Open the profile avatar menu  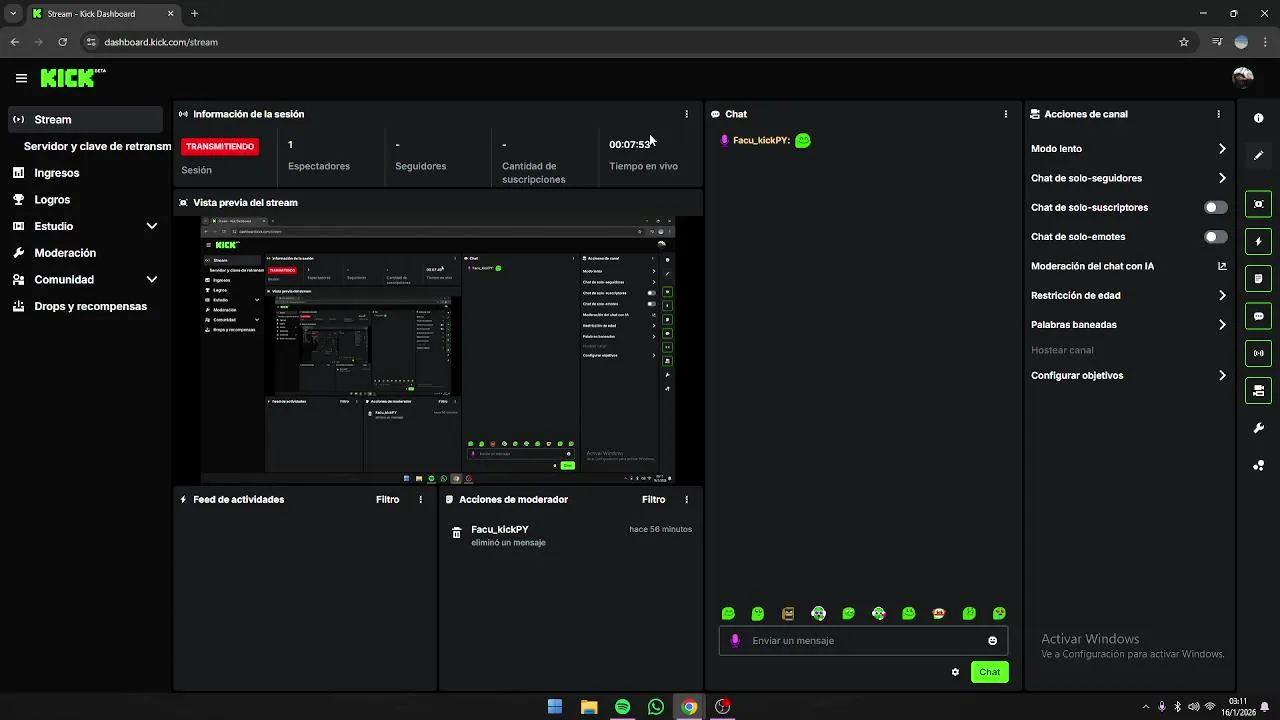click(1243, 78)
